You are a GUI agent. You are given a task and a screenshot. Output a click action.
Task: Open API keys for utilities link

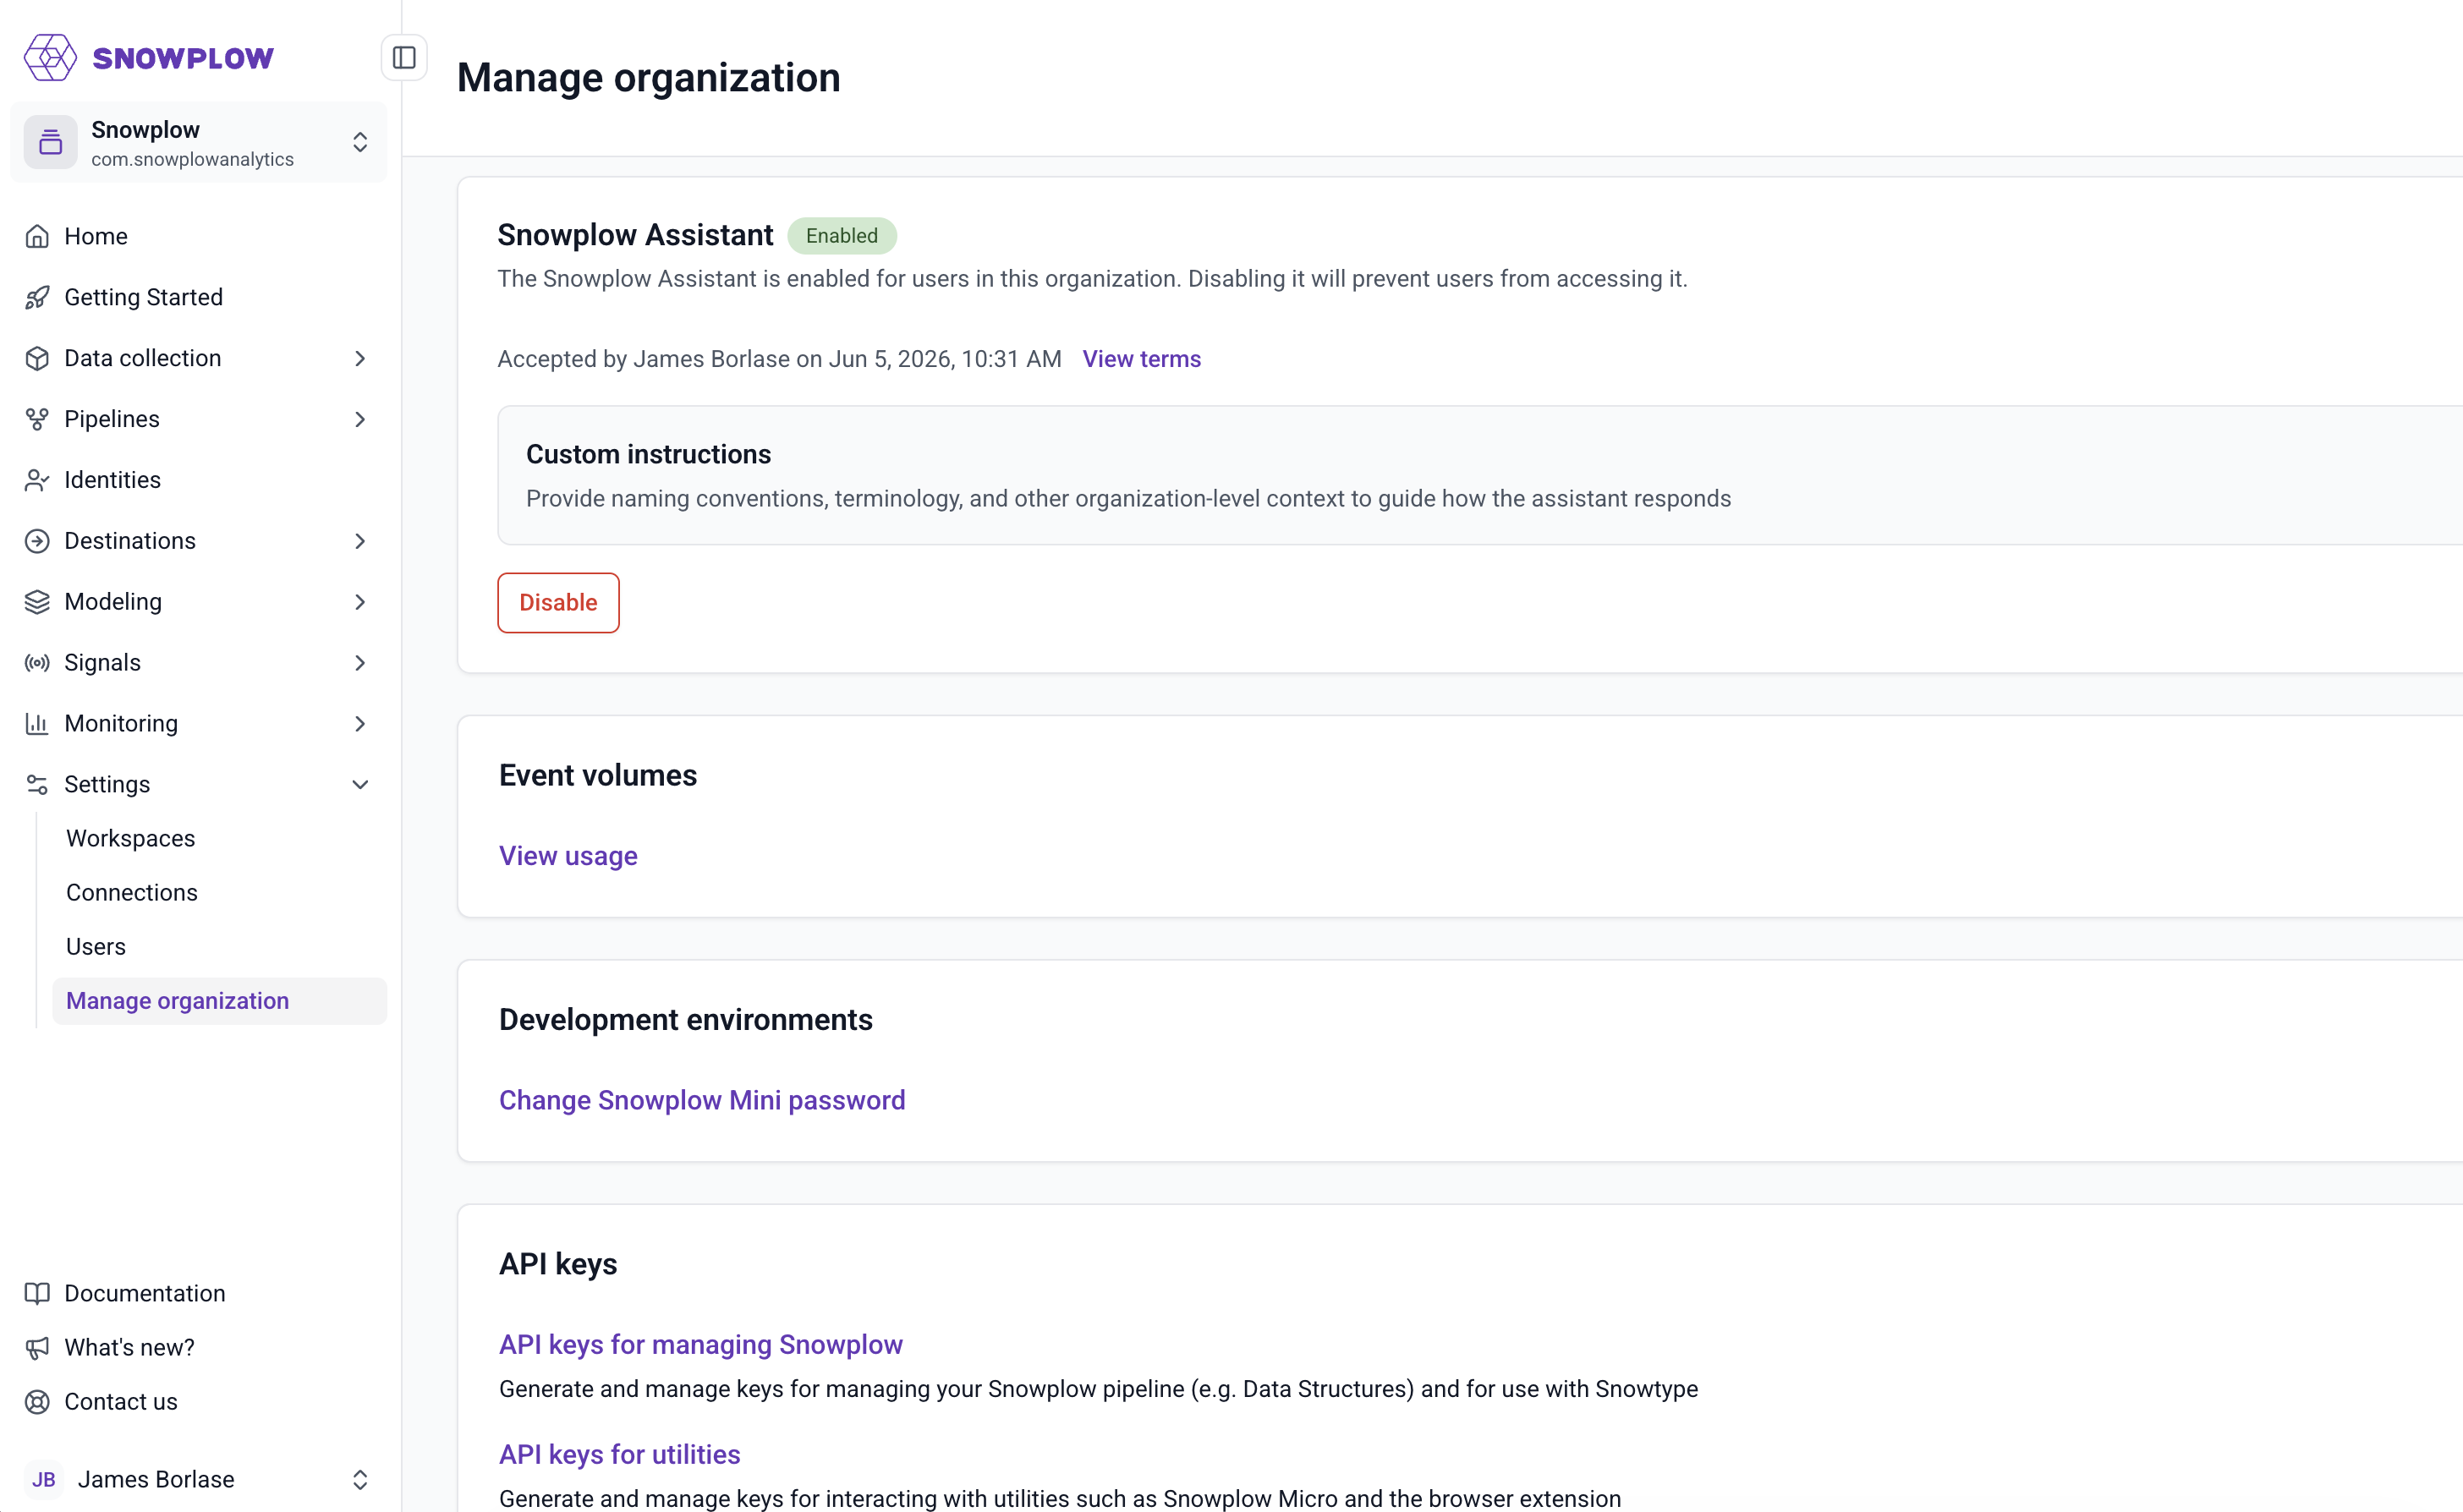click(x=619, y=1455)
